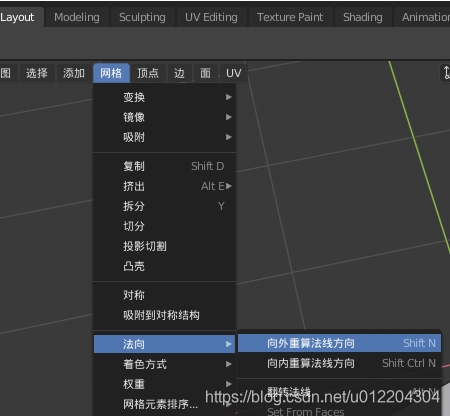The image size is (450, 416).
Task: Expand the 变换 submenu
Action: [164, 97]
